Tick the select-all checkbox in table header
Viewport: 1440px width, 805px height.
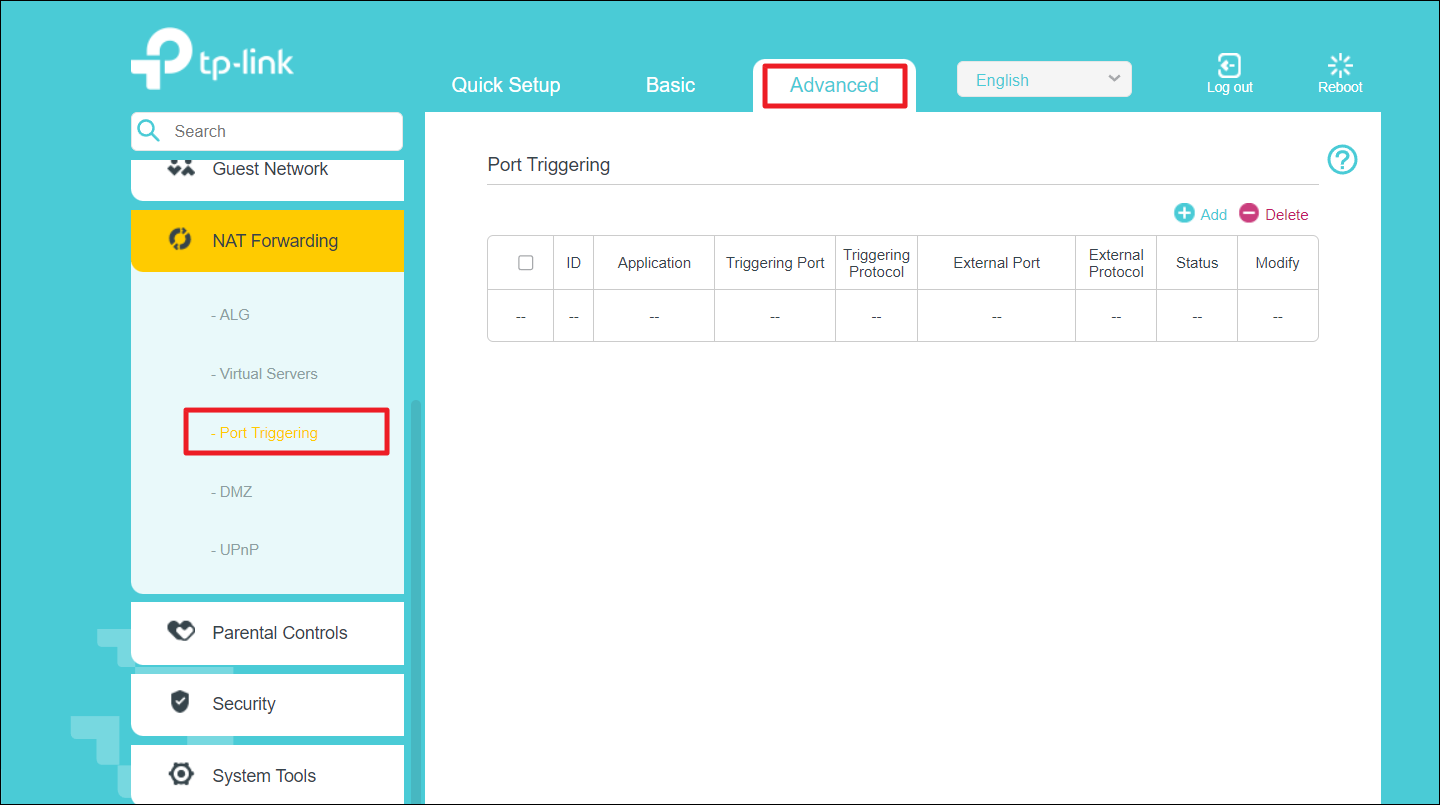pyautogui.click(x=526, y=263)
